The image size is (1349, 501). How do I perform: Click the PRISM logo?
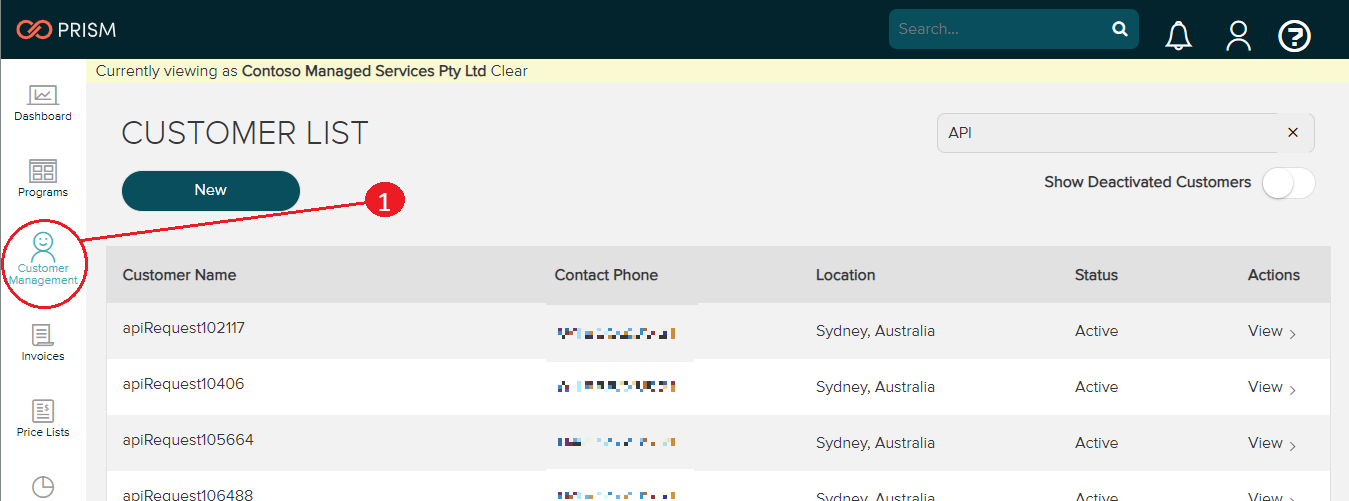point(66,30)
